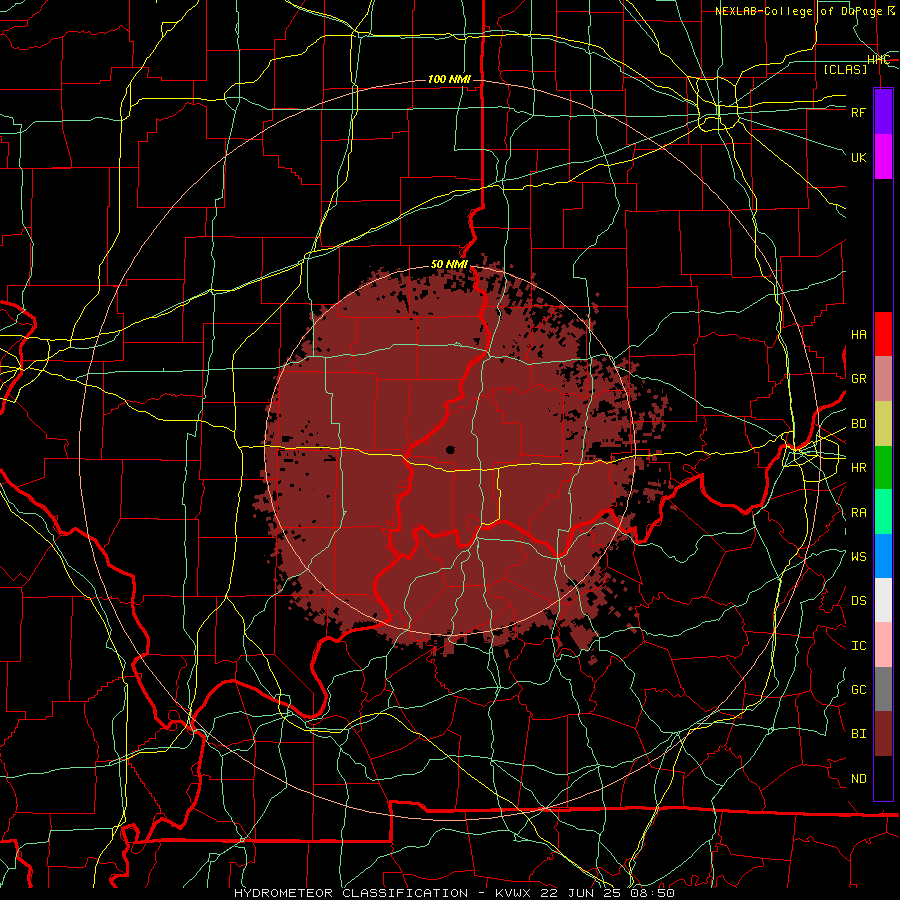This screenshot has height=900, width=900.
Task: Click the ND legend label
Action: [x=859, y=779]
